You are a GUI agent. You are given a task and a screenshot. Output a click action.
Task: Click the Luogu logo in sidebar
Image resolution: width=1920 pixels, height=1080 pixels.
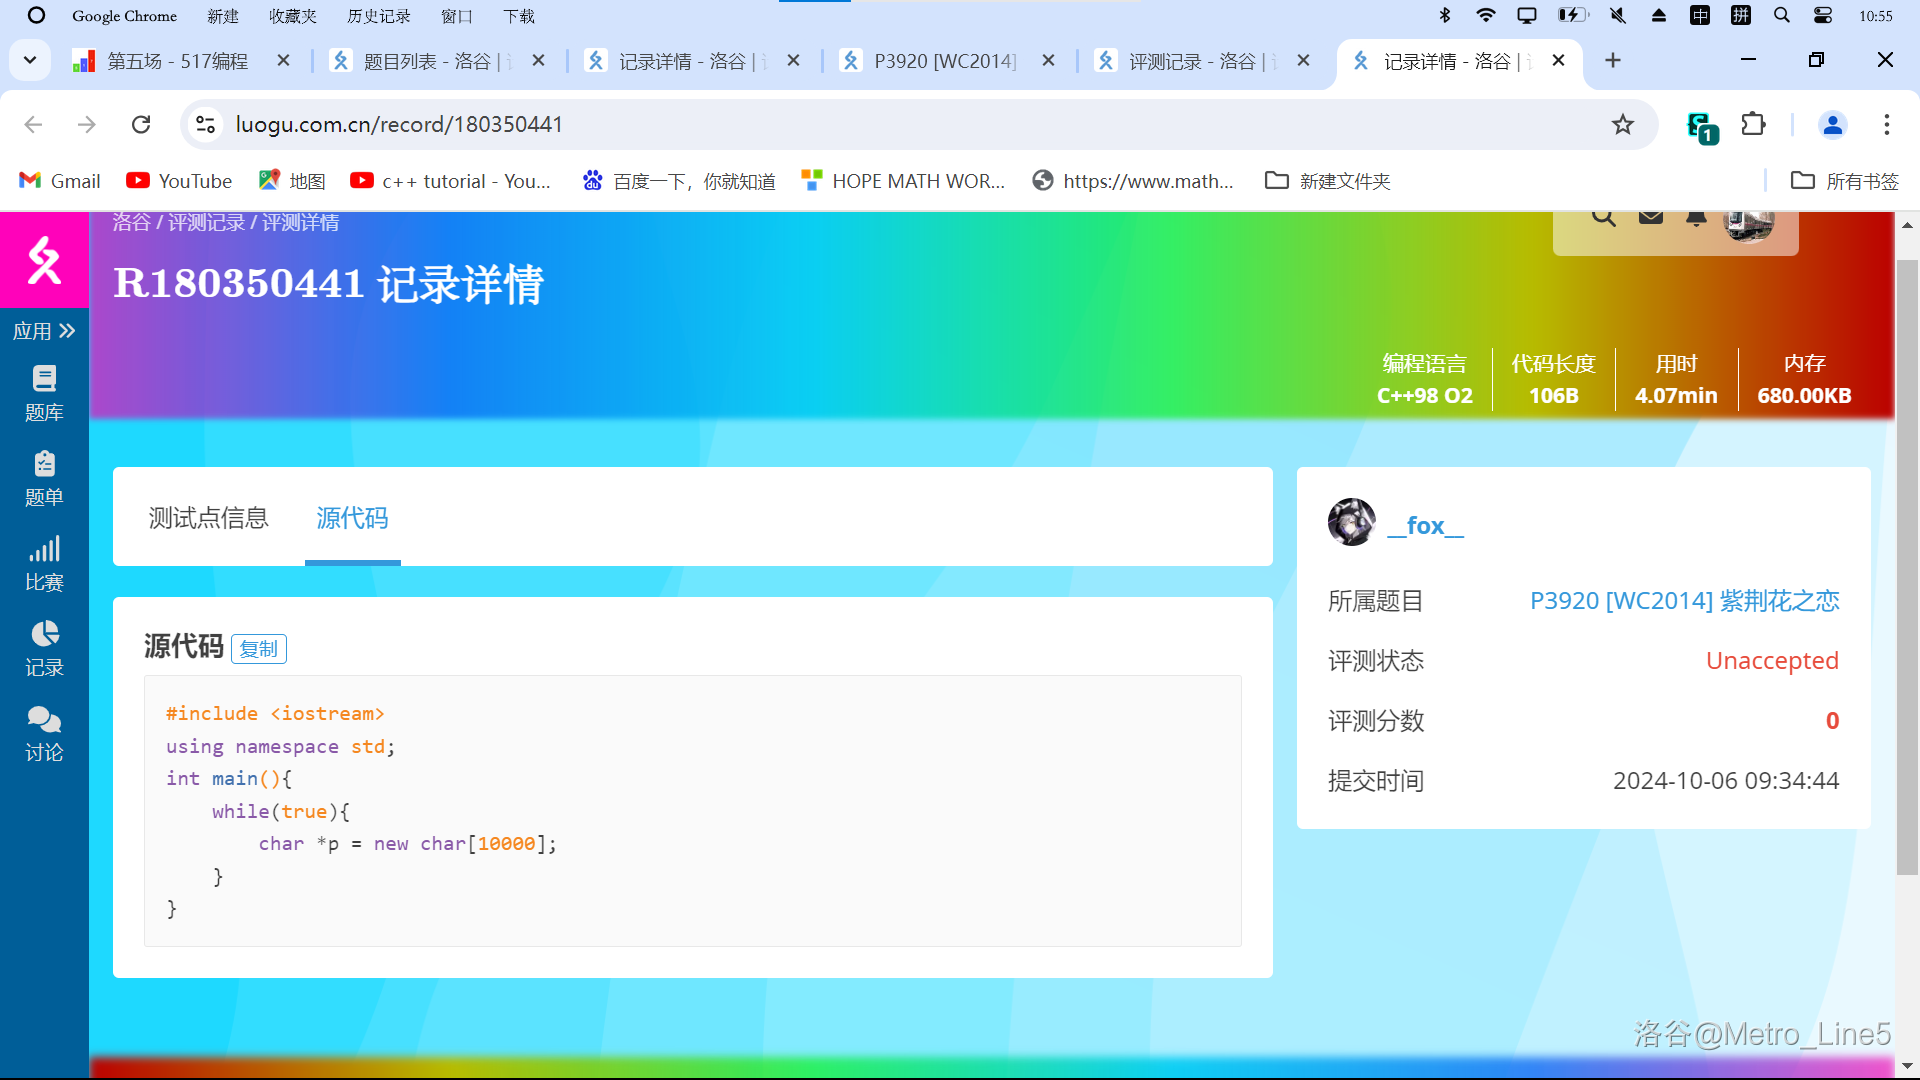coord(44,260)
